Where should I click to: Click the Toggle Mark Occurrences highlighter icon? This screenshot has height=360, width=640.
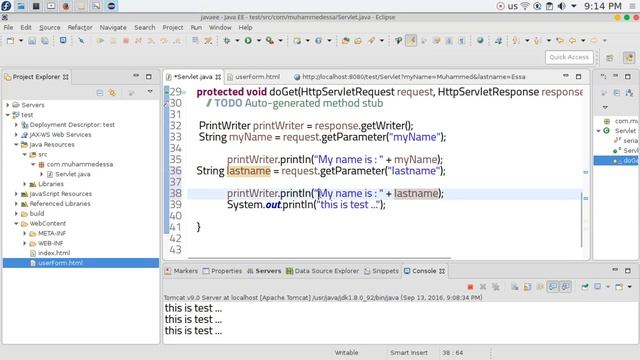(x=411, y=40)
